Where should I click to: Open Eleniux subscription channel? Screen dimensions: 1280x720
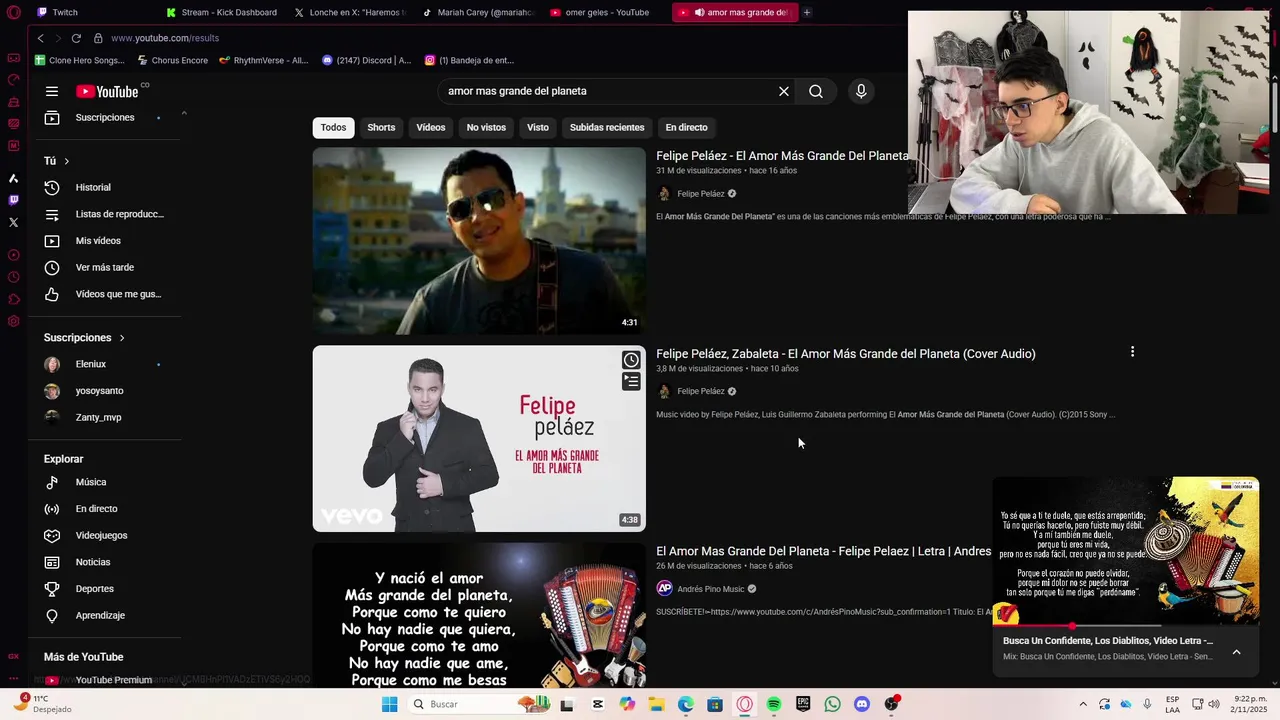tap(104, 364)
